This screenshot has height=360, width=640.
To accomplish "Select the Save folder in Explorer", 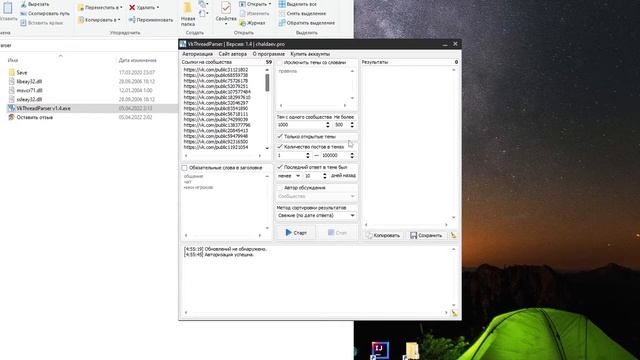I will click(22, 73).
